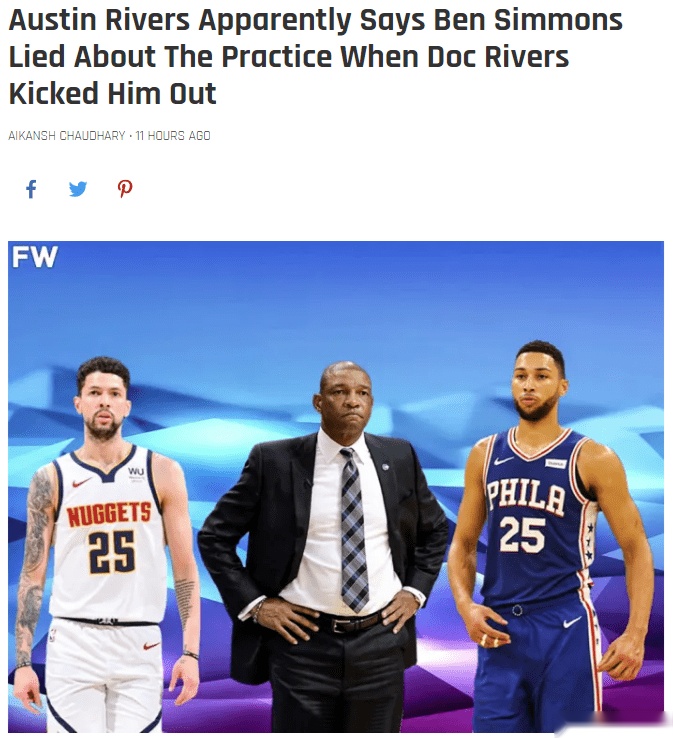Click the PHILA lettering on blue jersey
Viewport: 673px width, 739px height.
click(526, 497)
